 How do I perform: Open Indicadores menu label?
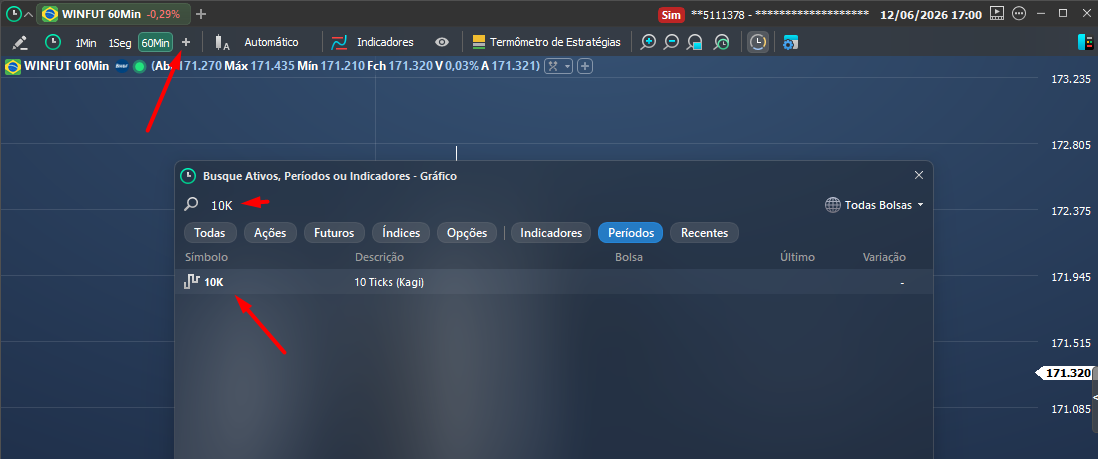[x=385, y=42]
